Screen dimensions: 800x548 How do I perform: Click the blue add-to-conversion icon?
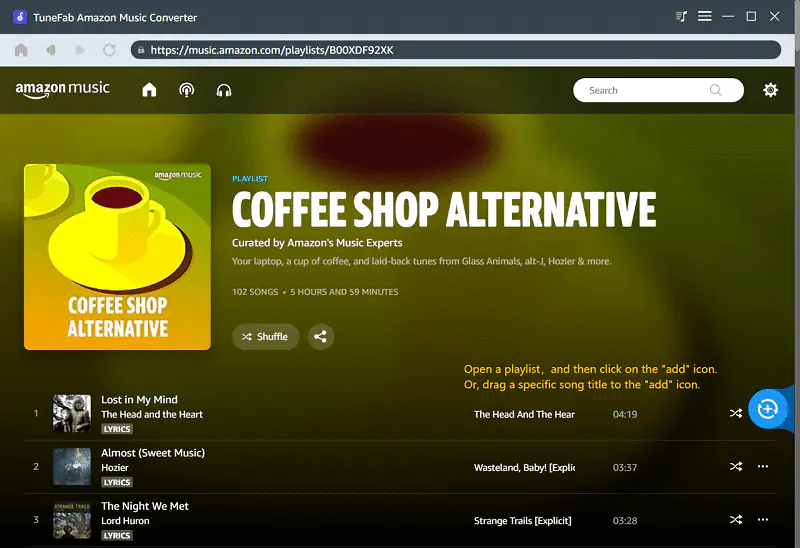pos(767,409)
